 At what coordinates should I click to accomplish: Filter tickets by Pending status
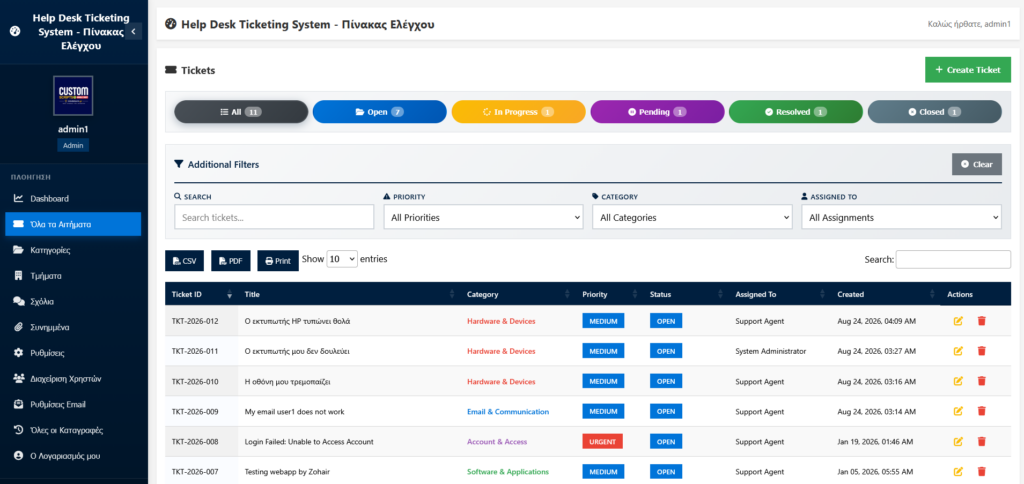tap(657, 112)
